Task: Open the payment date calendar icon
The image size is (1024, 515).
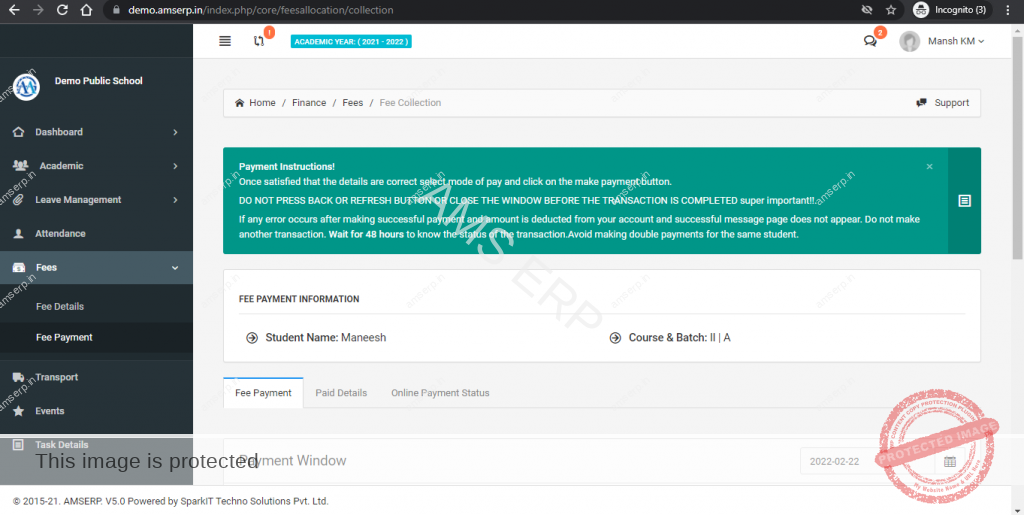Action: (x=950, y=461)
